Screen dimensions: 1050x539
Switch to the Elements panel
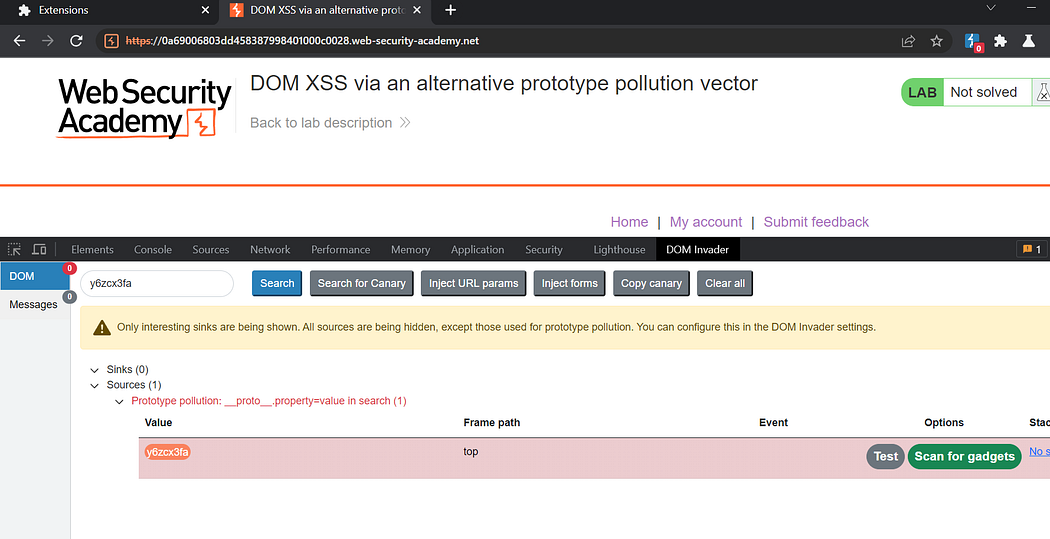(x=92, y=249)
